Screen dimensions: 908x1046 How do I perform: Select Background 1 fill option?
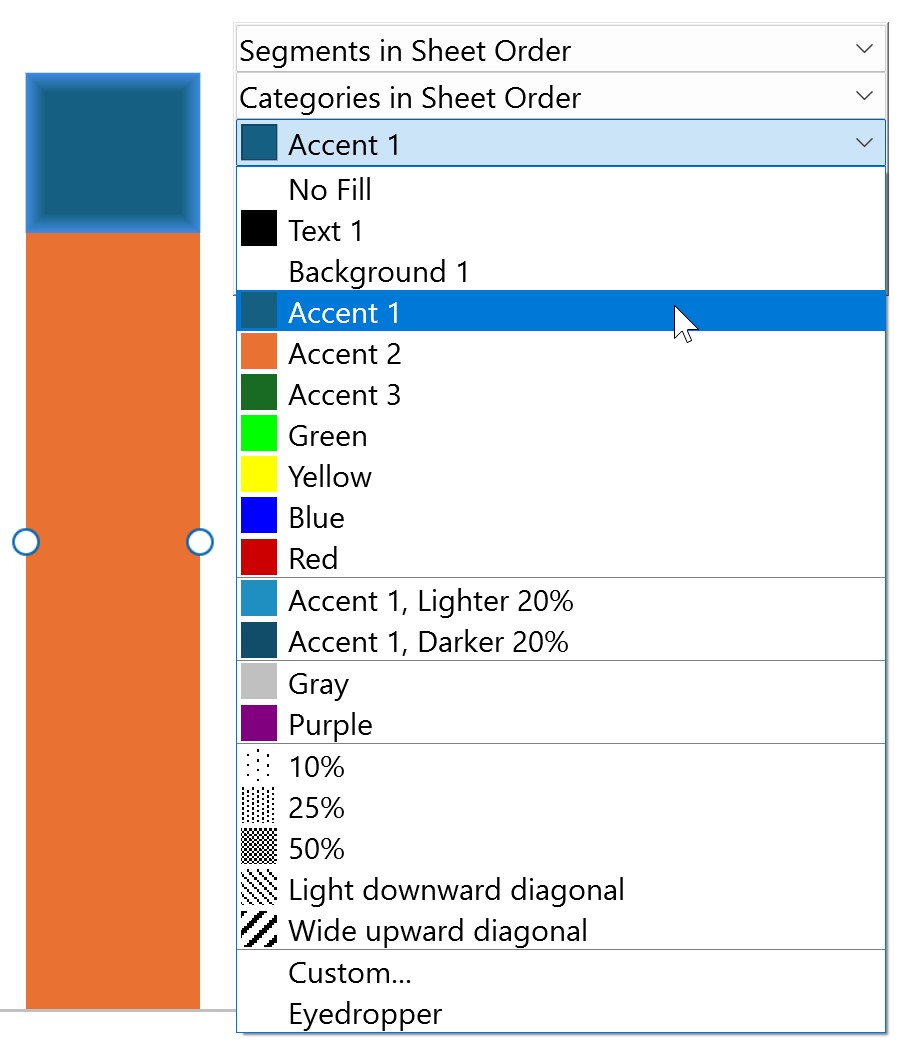[378, 272]
